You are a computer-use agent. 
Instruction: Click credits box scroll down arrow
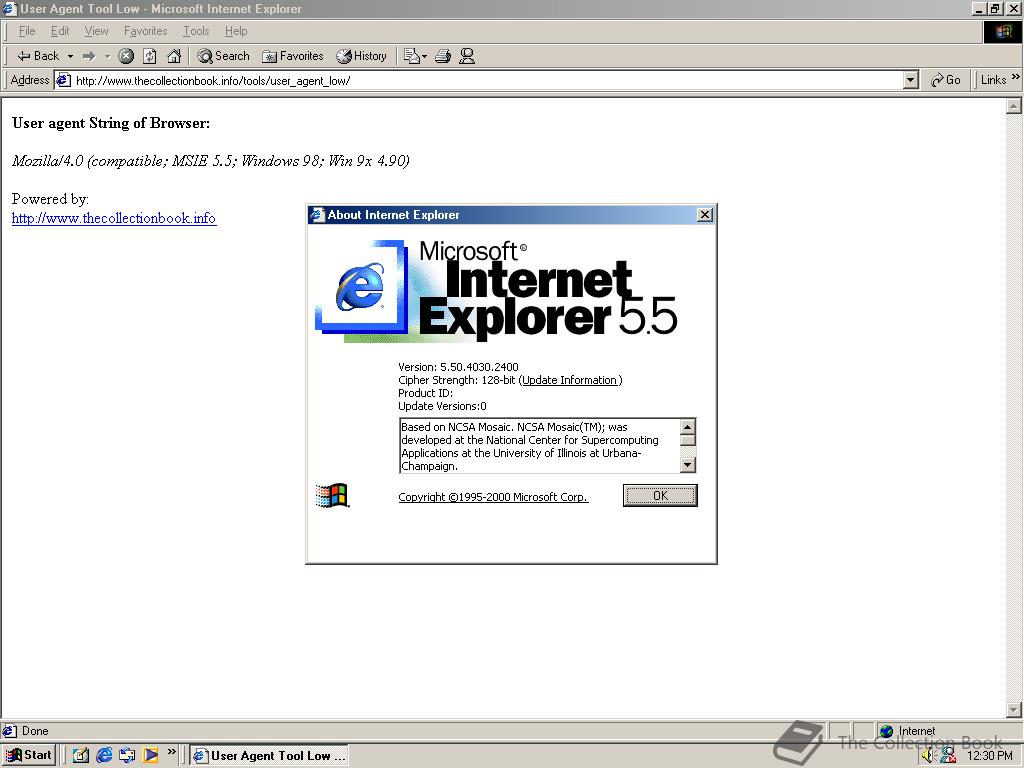[x=688, y=464]
